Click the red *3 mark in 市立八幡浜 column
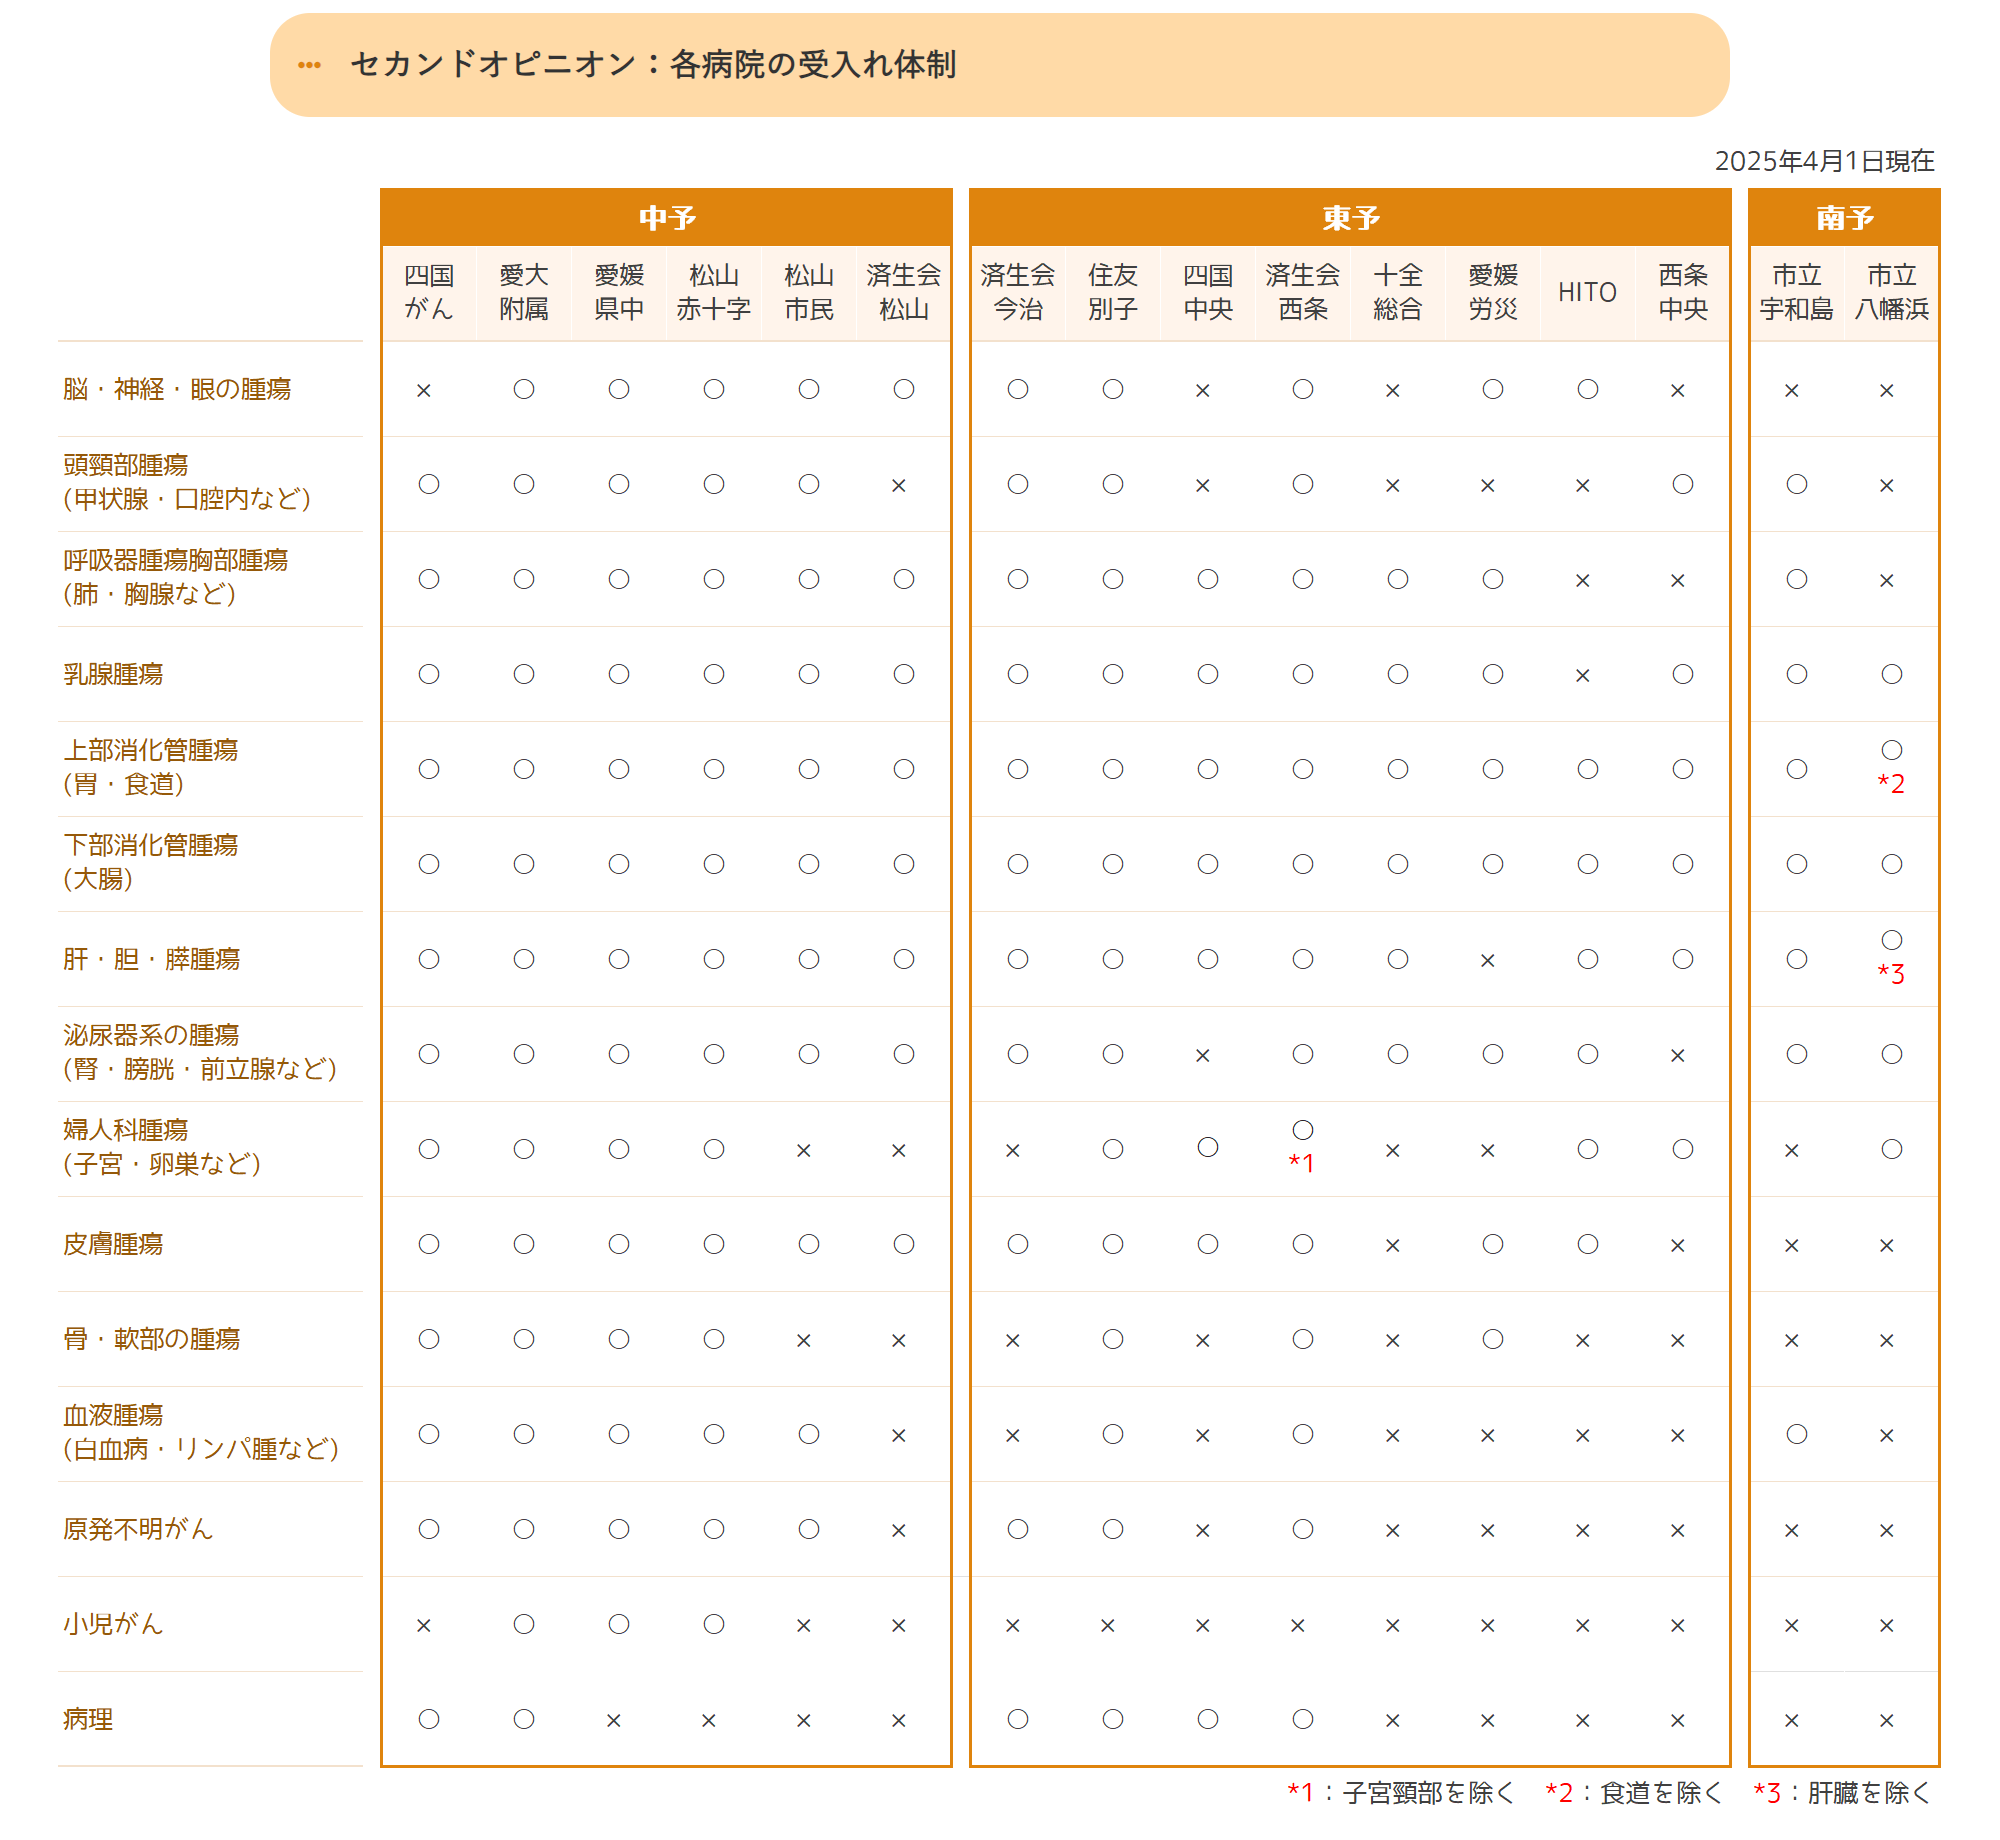The height and width of the screenshot is (1840, 2000). tap(1890, 974)
